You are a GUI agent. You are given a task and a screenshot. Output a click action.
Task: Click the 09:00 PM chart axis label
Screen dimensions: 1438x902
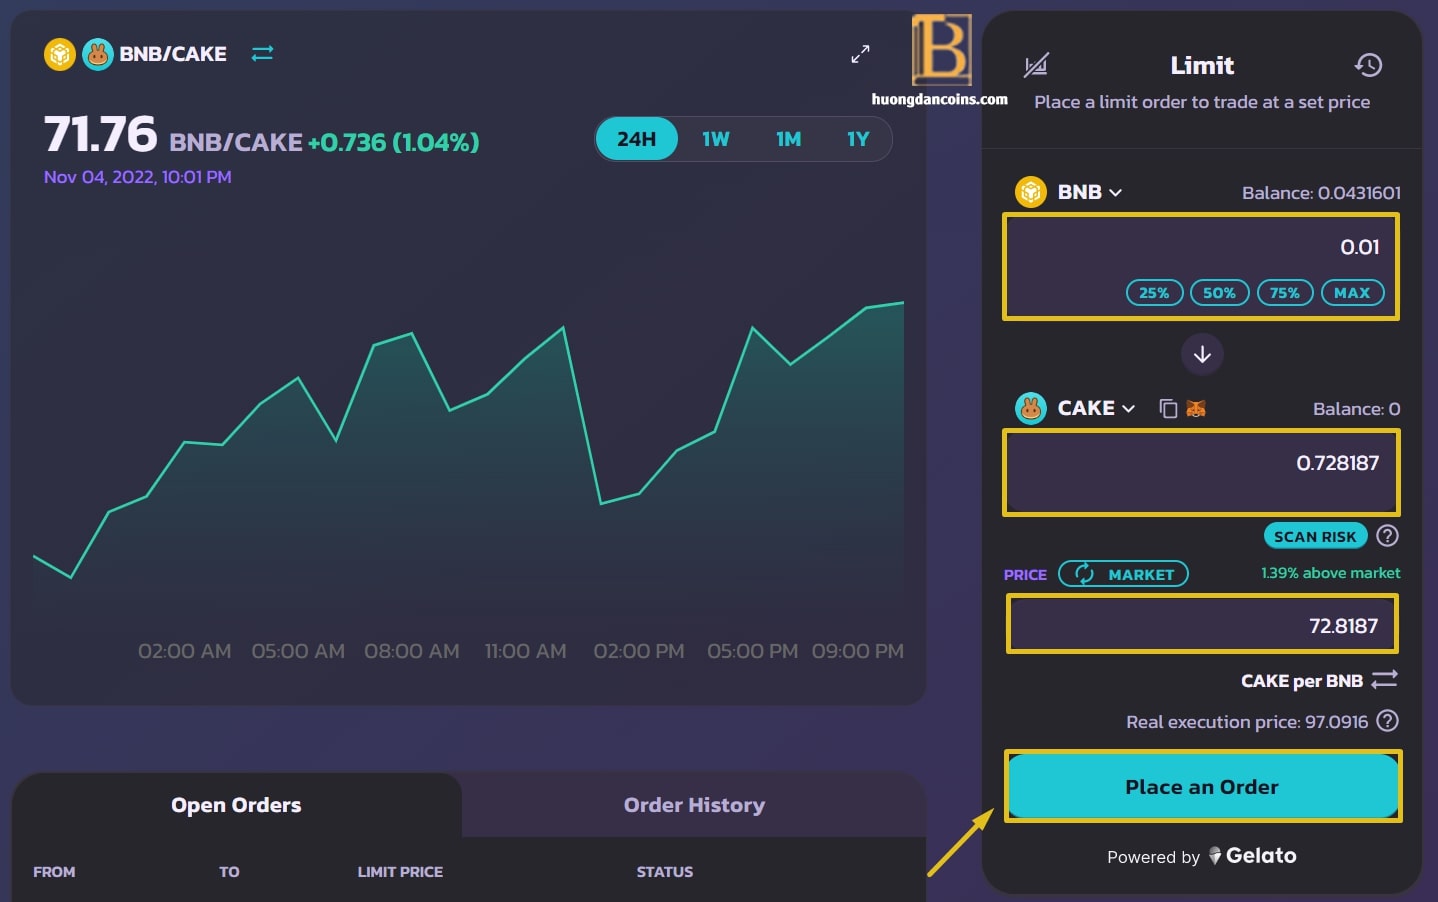pyautogui.click(x=858, y=651)
